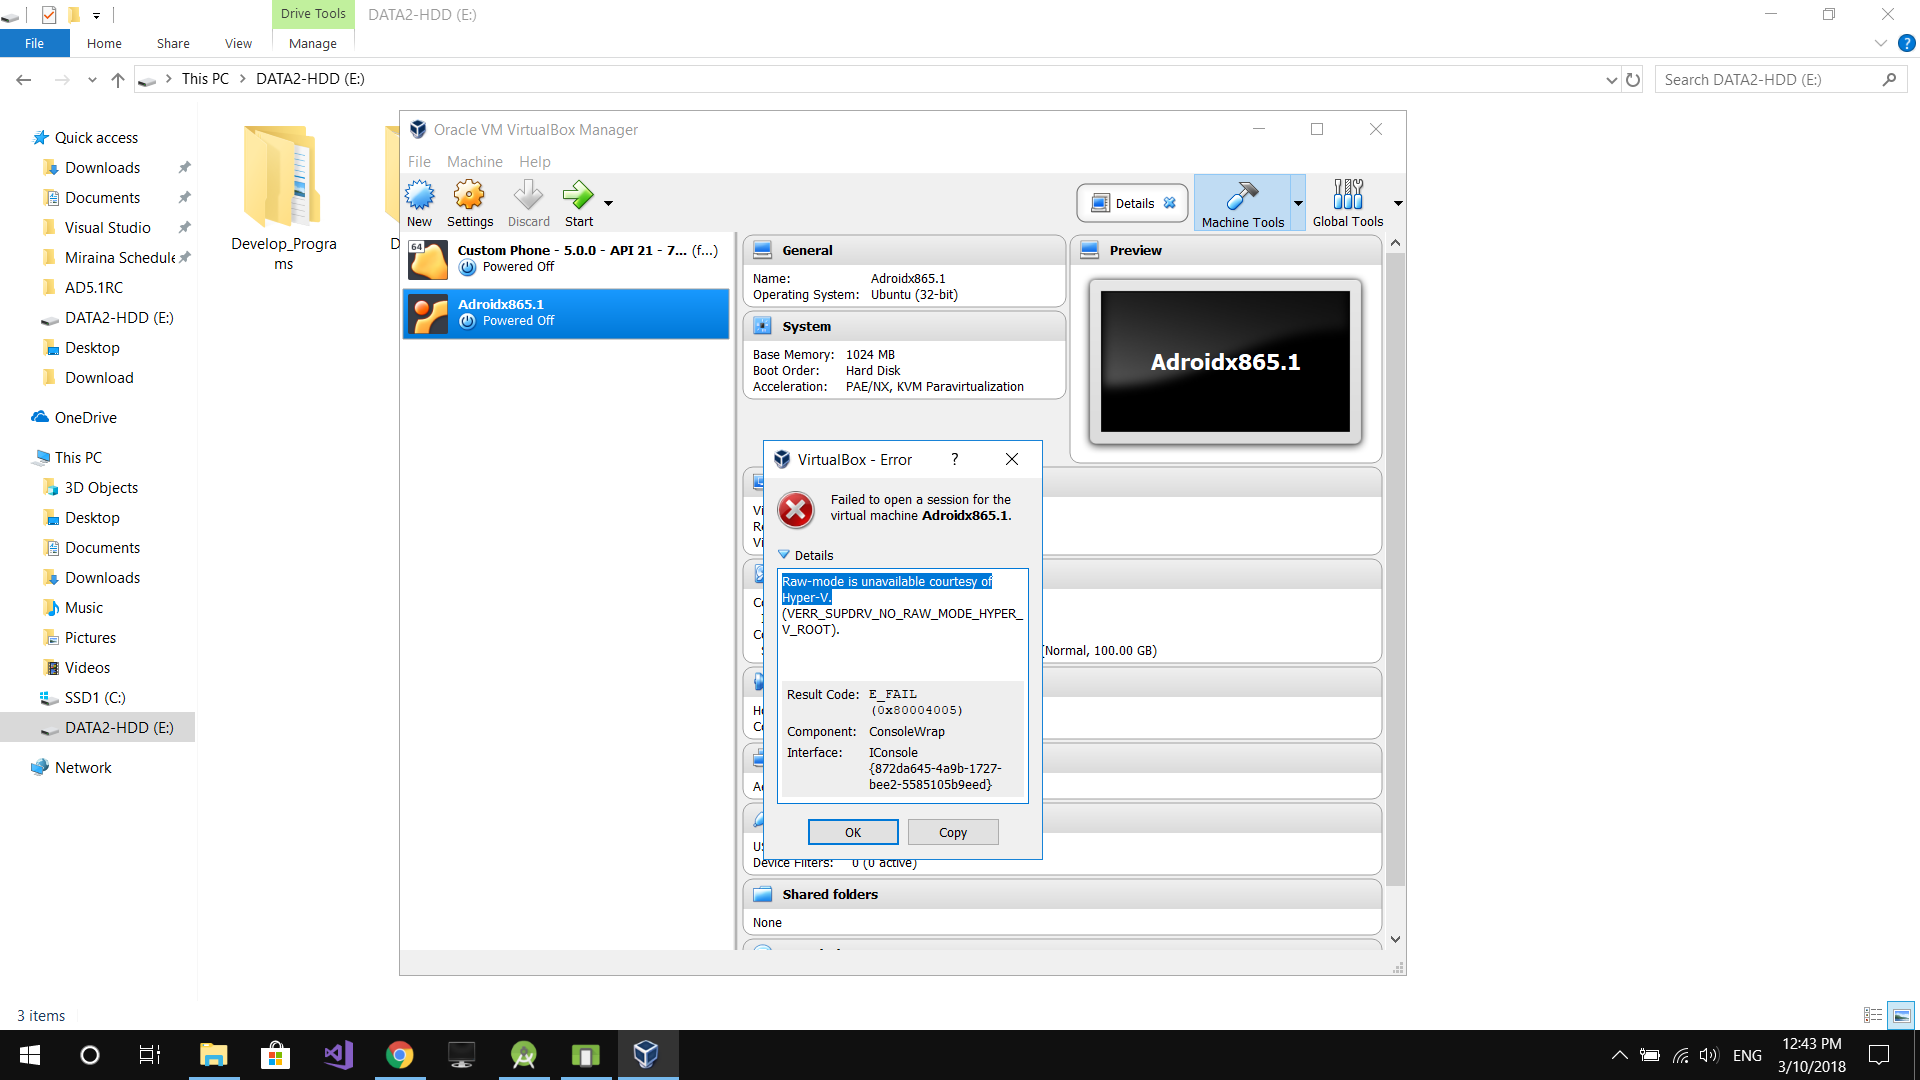
Task: Open Global Tools panel
Action: 1347,203
